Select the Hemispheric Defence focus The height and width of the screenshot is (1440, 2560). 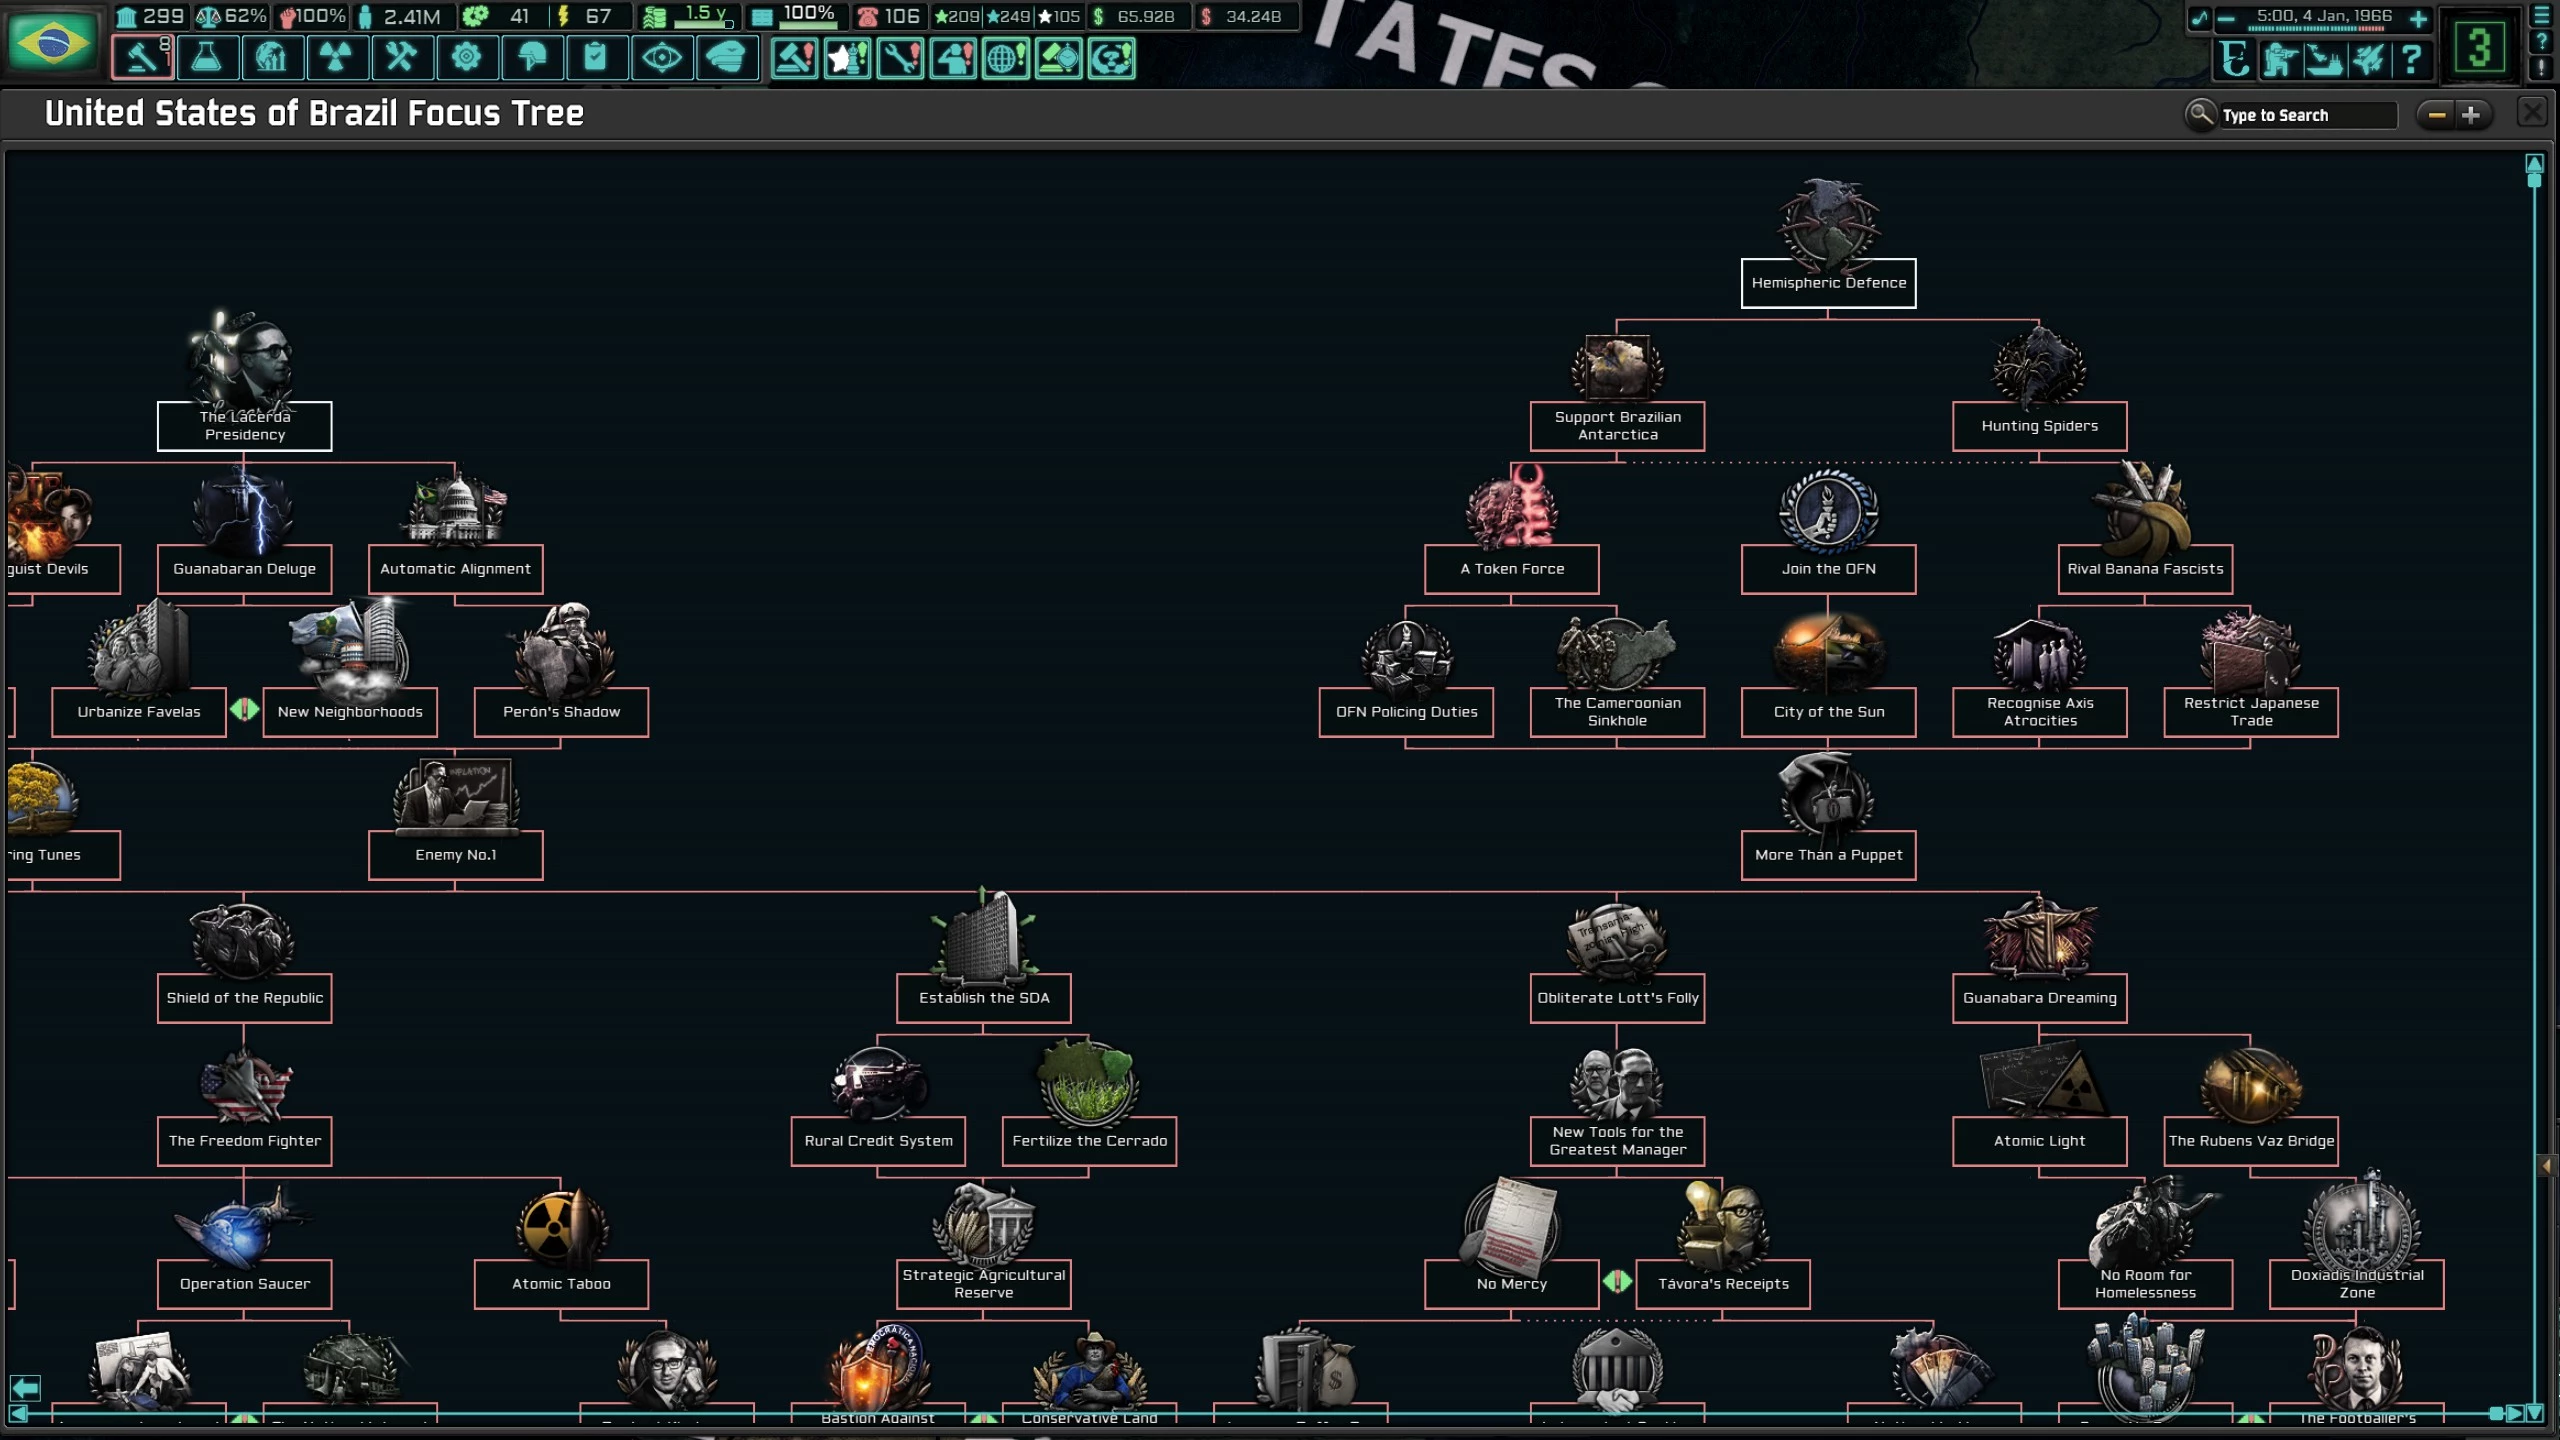click(x=1828, y=283)
